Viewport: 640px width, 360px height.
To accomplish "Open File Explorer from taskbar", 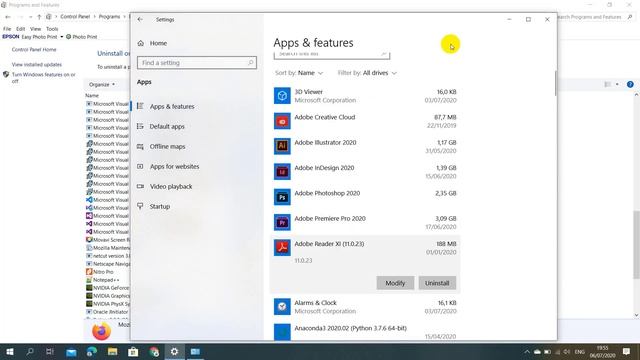I will coord(113,351).
